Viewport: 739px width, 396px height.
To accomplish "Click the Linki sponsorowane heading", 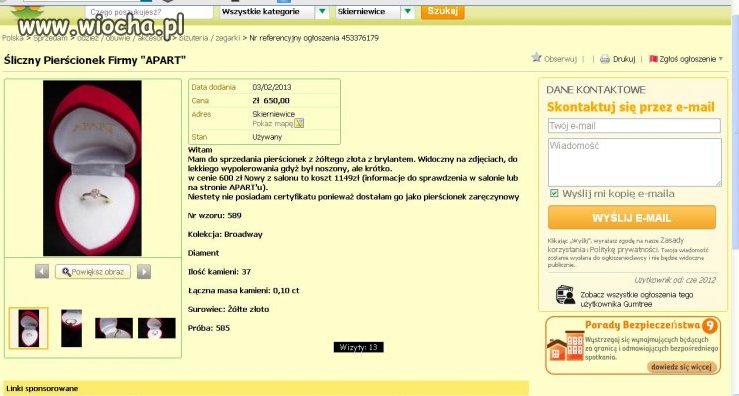I will point(42,389).
